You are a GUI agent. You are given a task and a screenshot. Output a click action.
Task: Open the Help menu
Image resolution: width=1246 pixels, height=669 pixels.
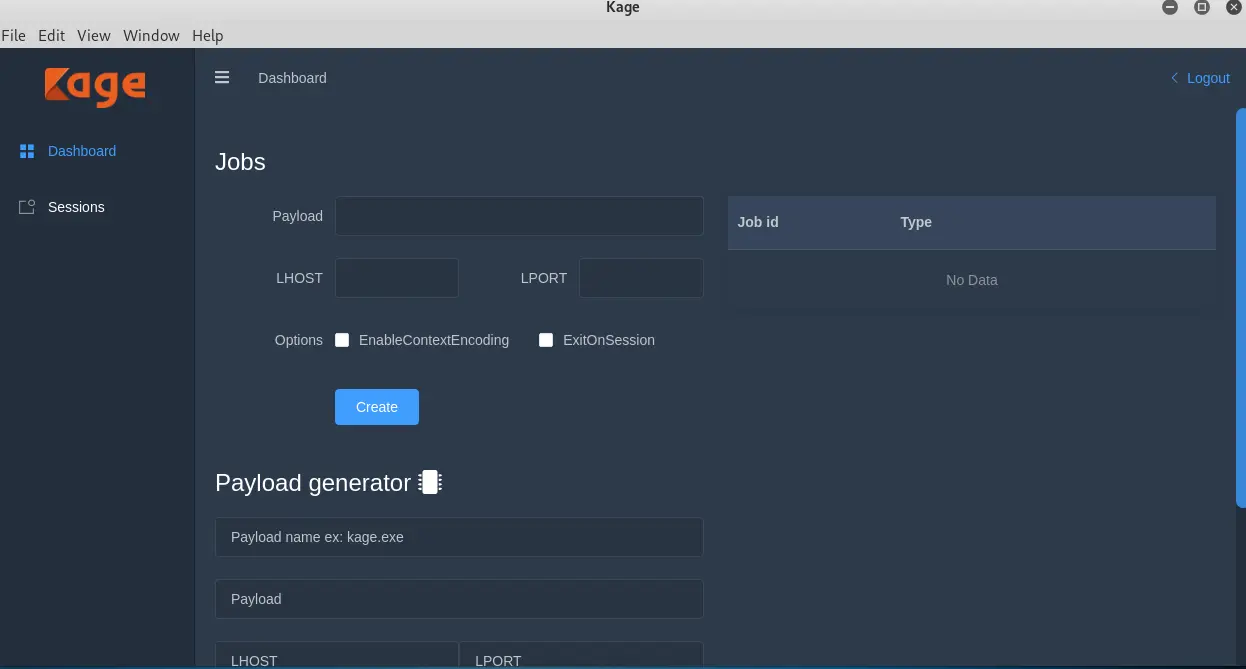pyautogui.click(x=207, y=35)
